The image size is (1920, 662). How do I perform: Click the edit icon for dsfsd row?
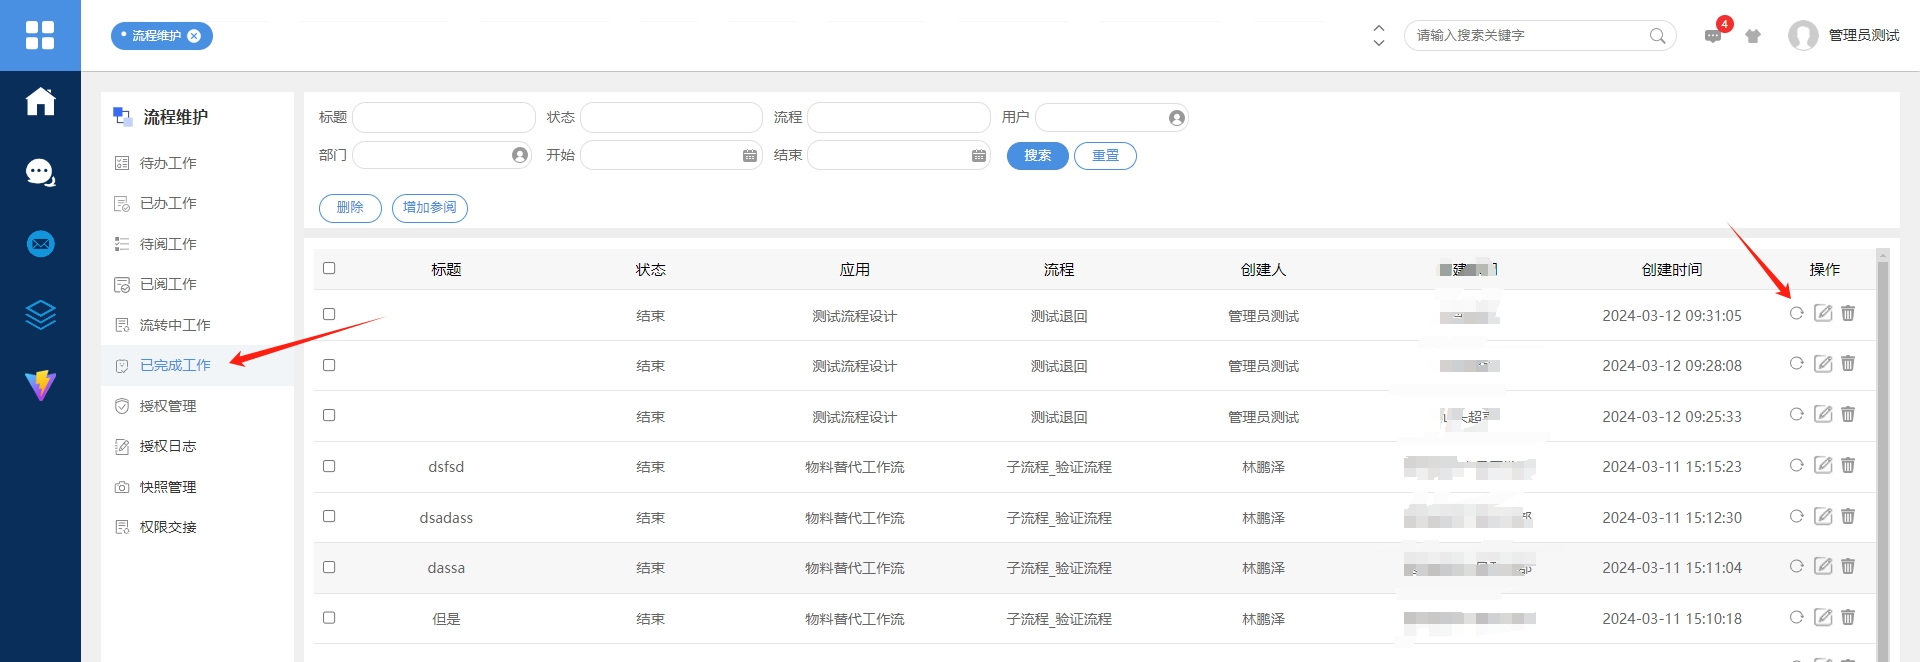click(x=1823, y=465)
